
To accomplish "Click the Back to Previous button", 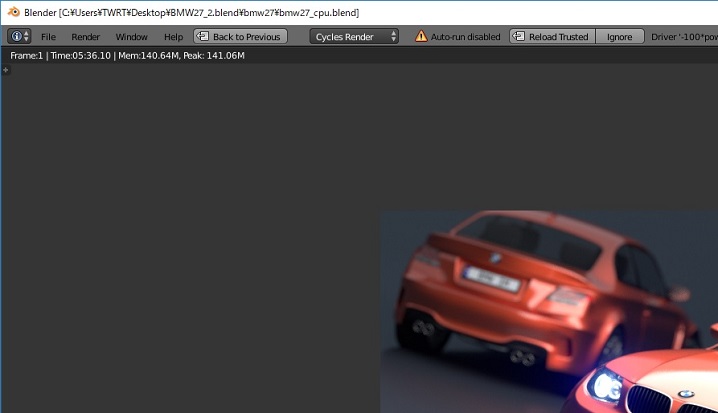I will coord(240,36).
